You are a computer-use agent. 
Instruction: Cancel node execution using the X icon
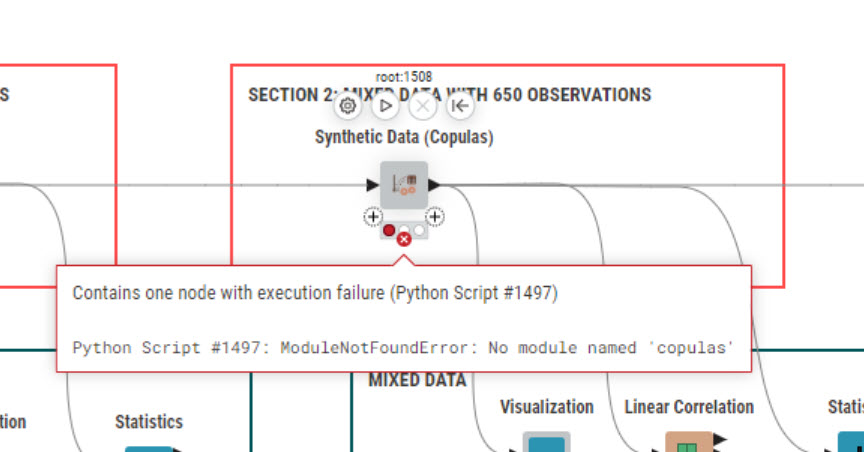pyautogui.click(x=423, y=105)
